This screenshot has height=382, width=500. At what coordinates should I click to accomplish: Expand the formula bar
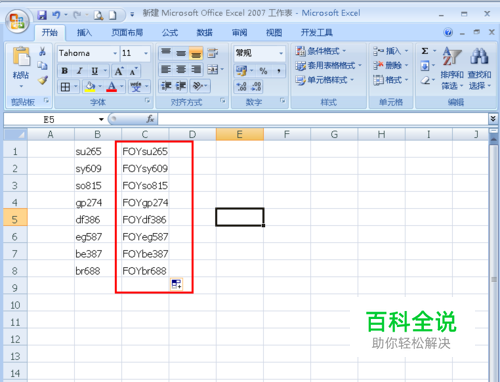(493, 119)
